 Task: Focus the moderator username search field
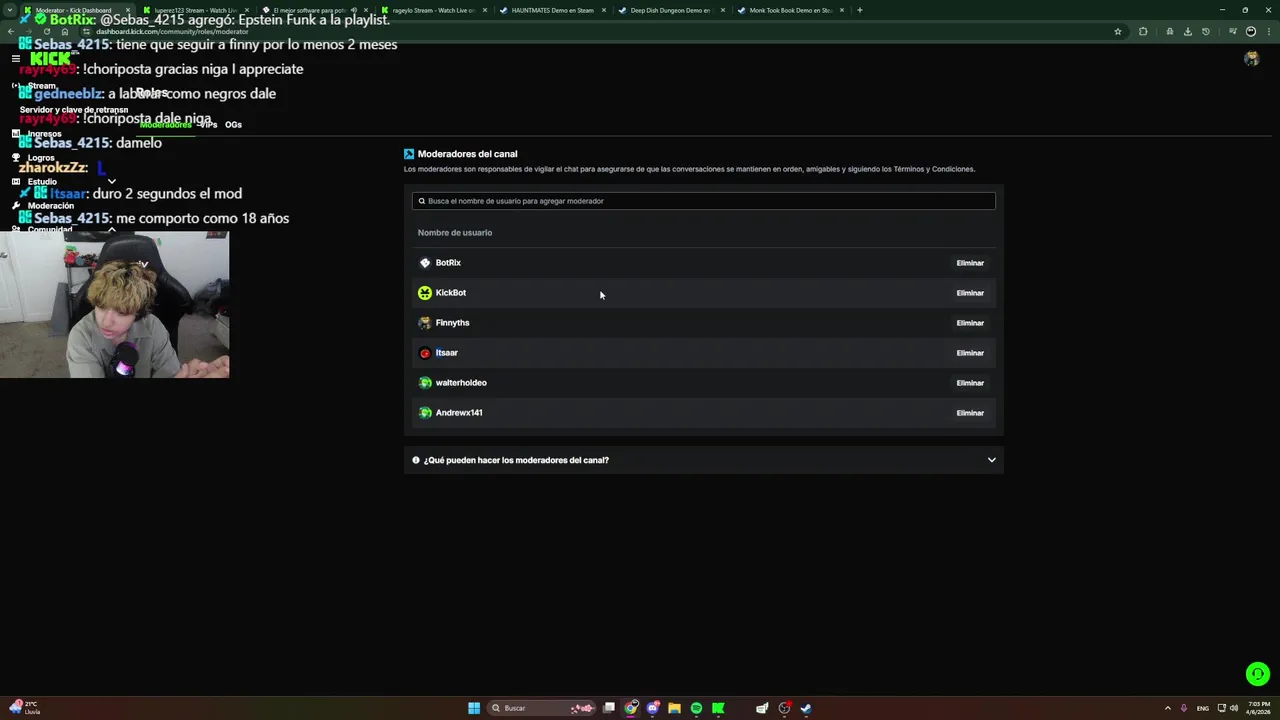point(704,201)
